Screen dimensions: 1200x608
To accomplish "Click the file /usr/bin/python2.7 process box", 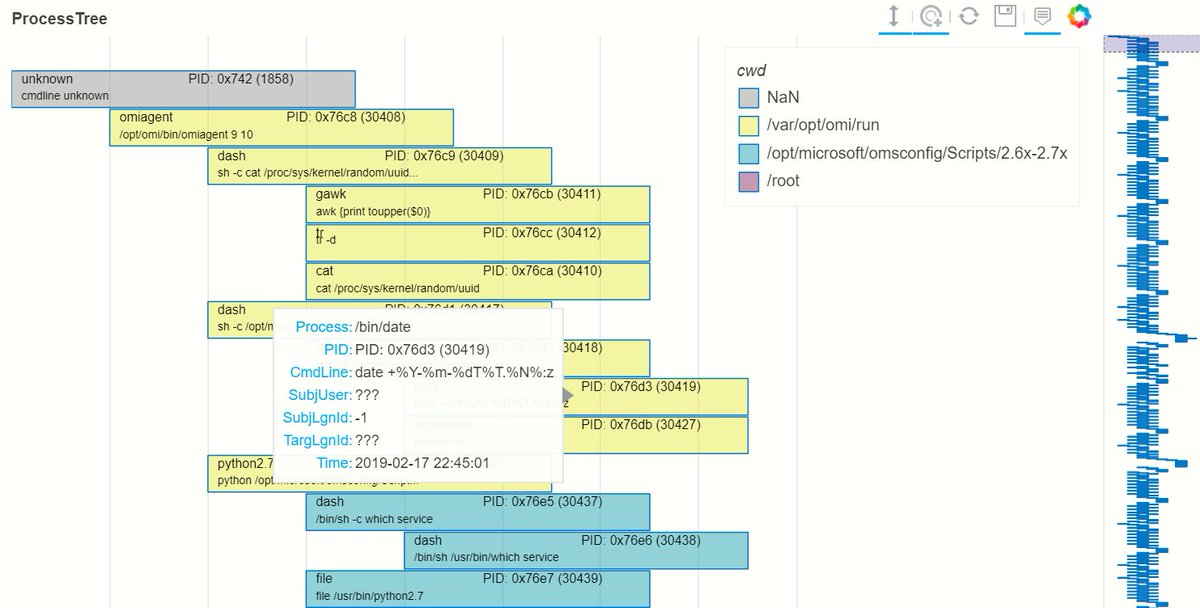I will pyautogui.click(x=478, y=588).
